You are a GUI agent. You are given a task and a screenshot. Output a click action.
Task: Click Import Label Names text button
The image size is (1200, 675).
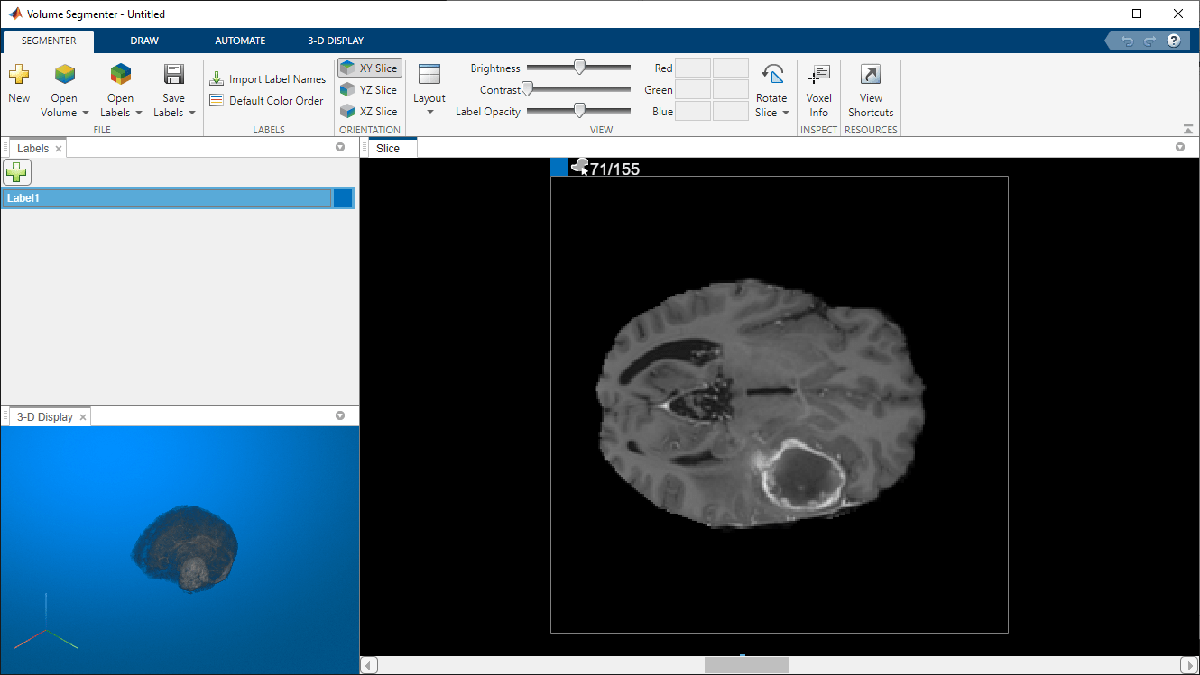click(x=277, y=79)
